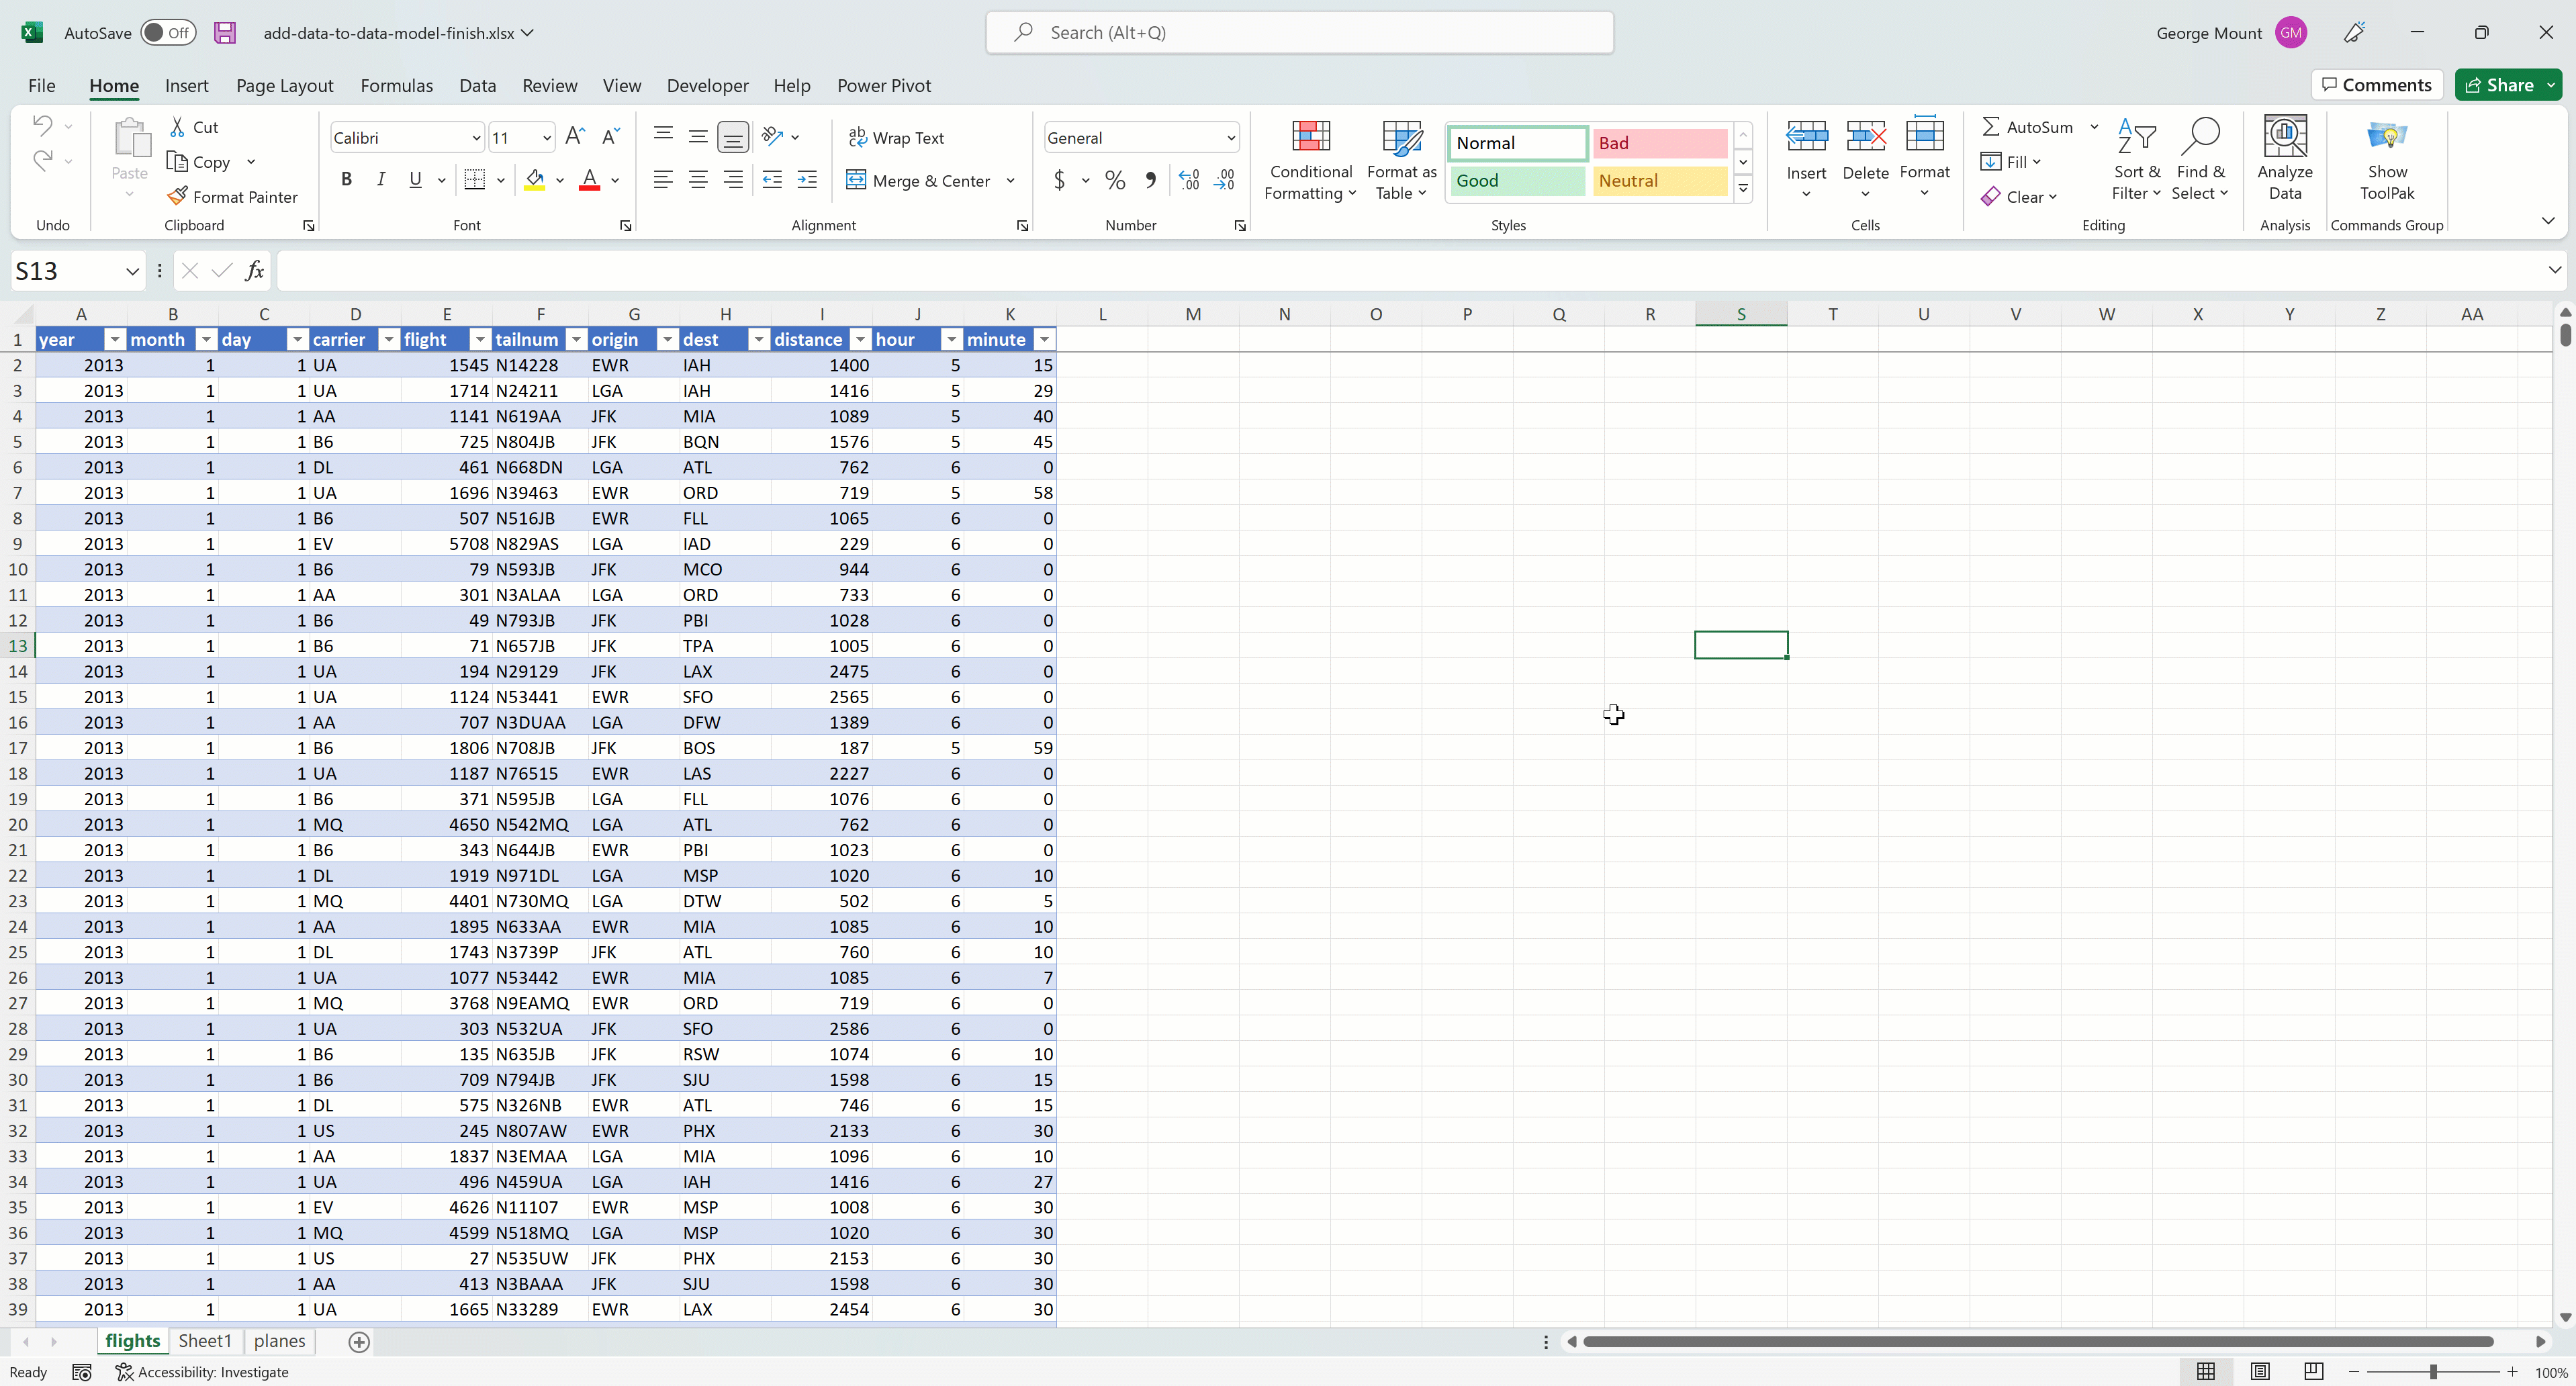Expand the font name Calibri combo box

[476, 138]
